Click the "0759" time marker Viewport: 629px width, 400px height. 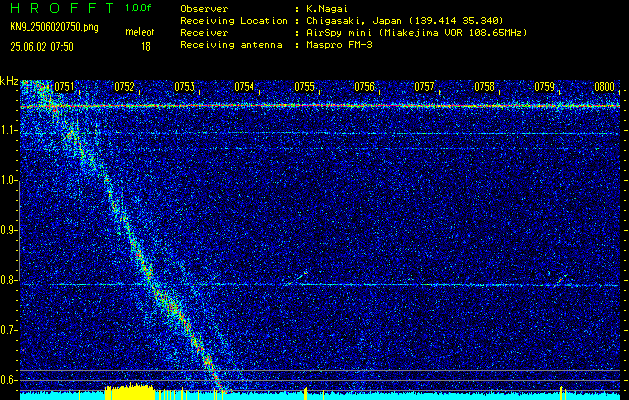click(x=544, y=87)
